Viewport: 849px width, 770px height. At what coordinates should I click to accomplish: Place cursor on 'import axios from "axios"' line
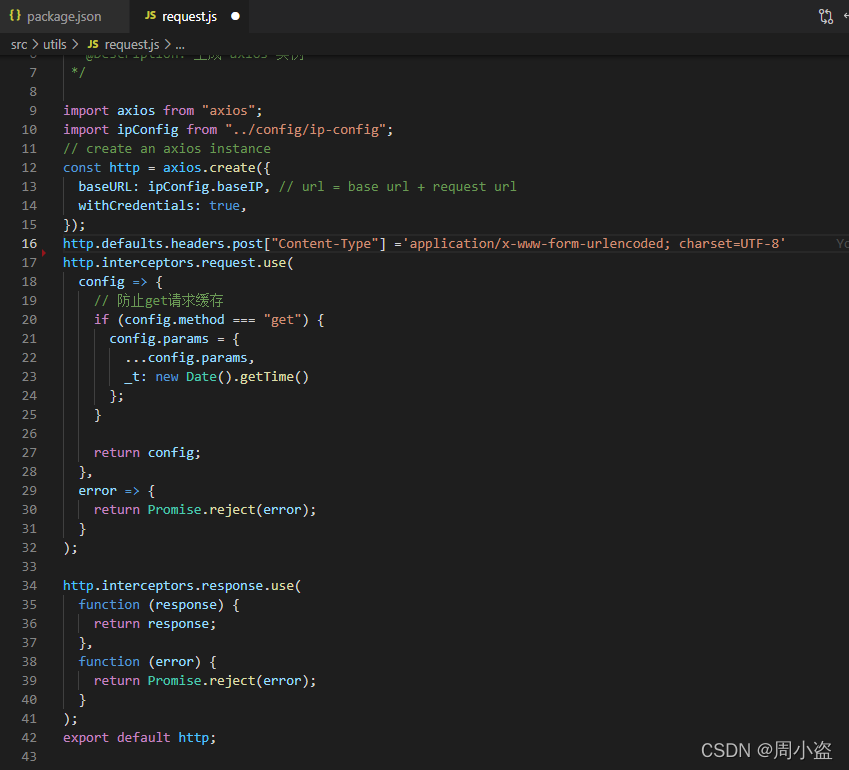pyautogui.click(x=162, y=111)
